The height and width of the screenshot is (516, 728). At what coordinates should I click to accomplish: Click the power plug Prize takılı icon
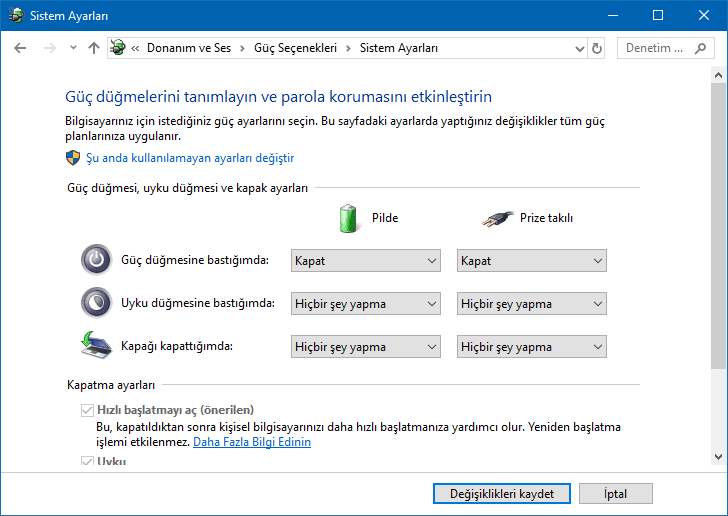coord(497,219)
